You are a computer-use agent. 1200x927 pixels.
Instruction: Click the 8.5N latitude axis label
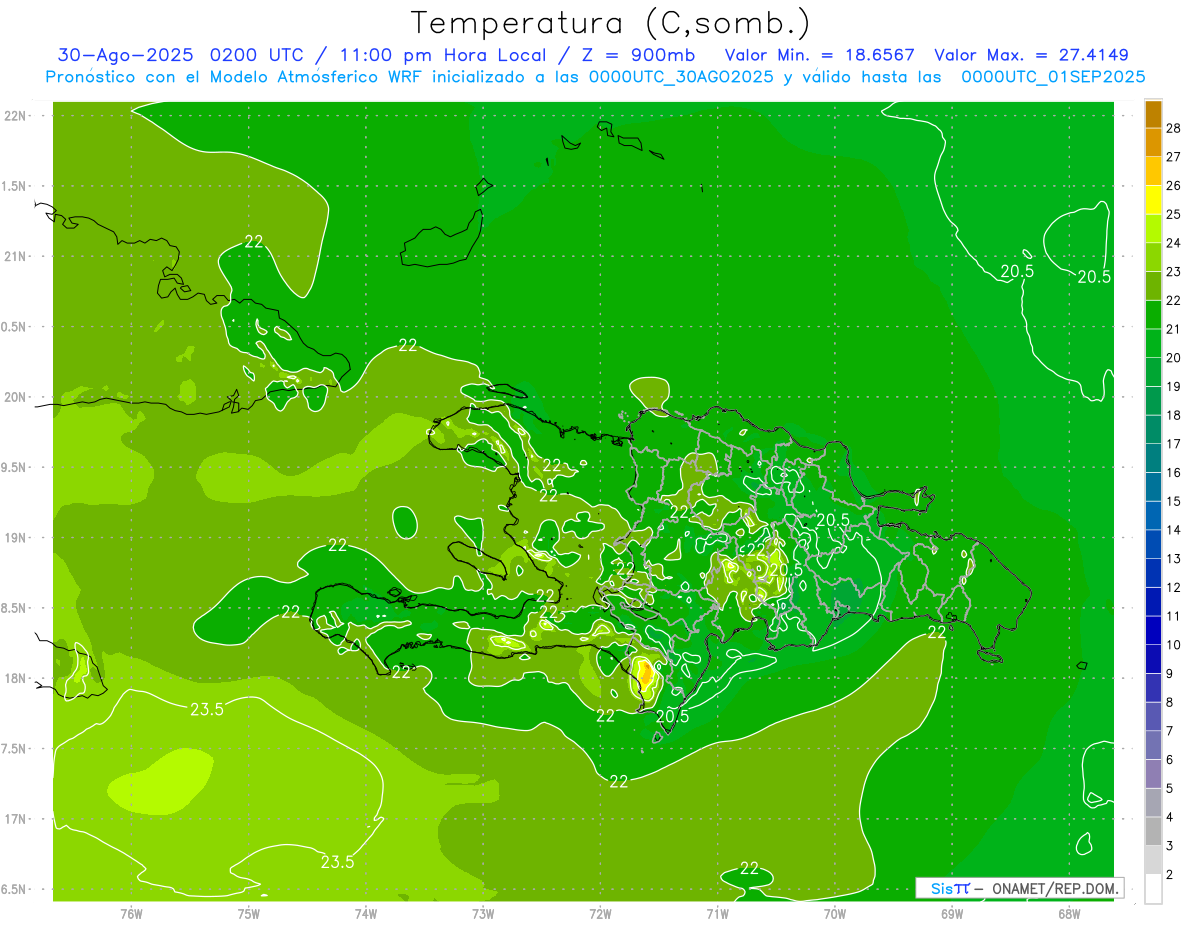pyautogui.click(x=14, y=608)
